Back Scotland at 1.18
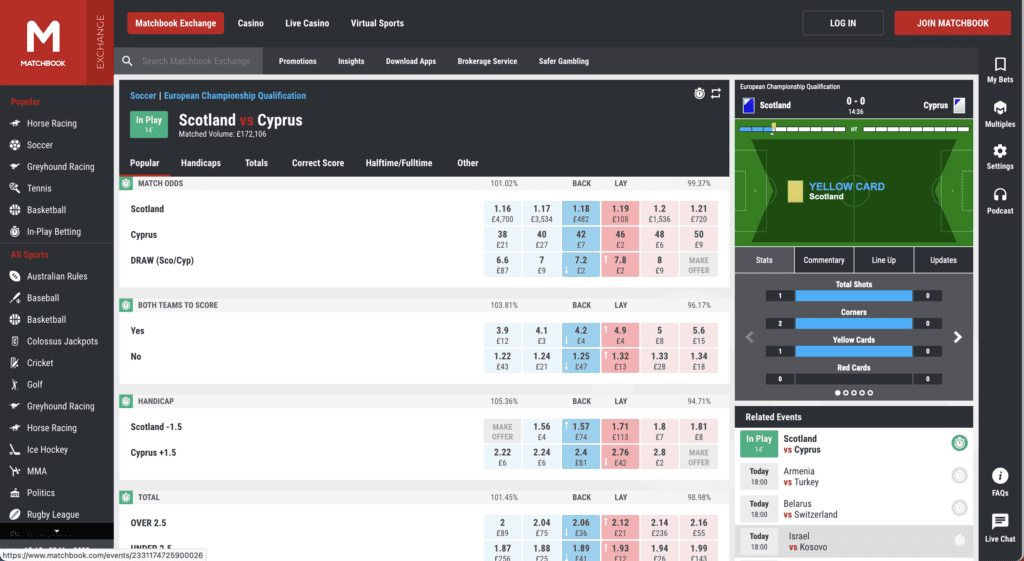Screen dimensions: 1024x561 [x=581, y=214]
